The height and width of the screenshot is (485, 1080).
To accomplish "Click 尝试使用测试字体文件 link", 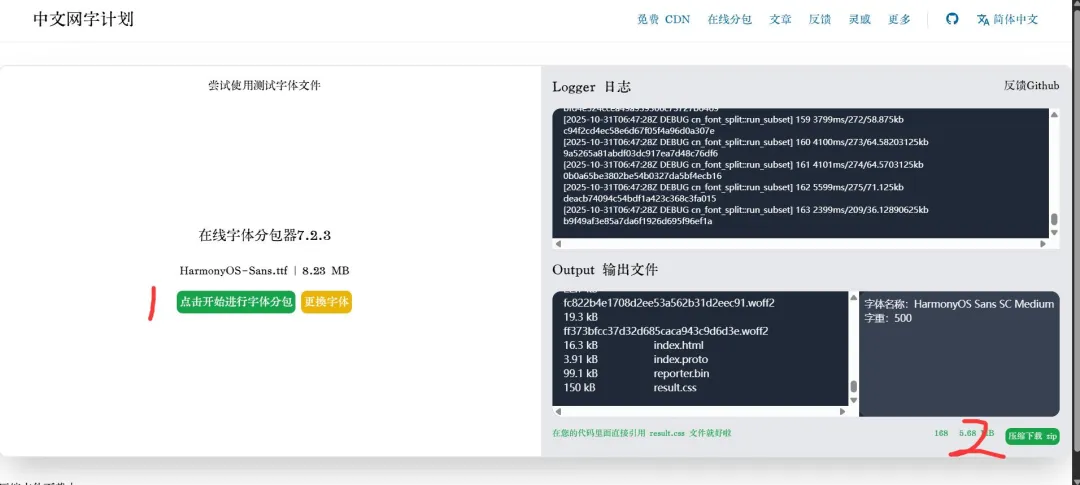I will [264, 86].
